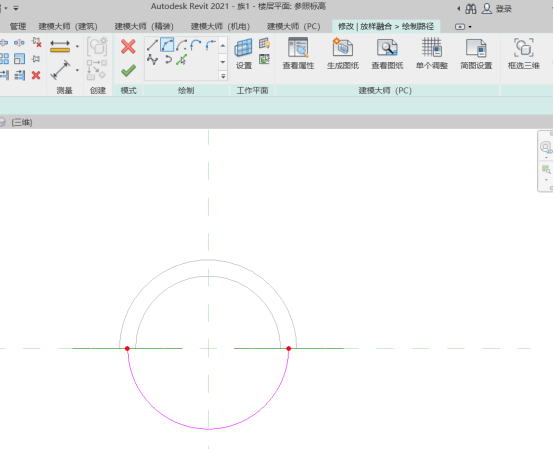Click the red Delete X icon
The height and width of the screenshot is (449, 554).
[36, 75]
